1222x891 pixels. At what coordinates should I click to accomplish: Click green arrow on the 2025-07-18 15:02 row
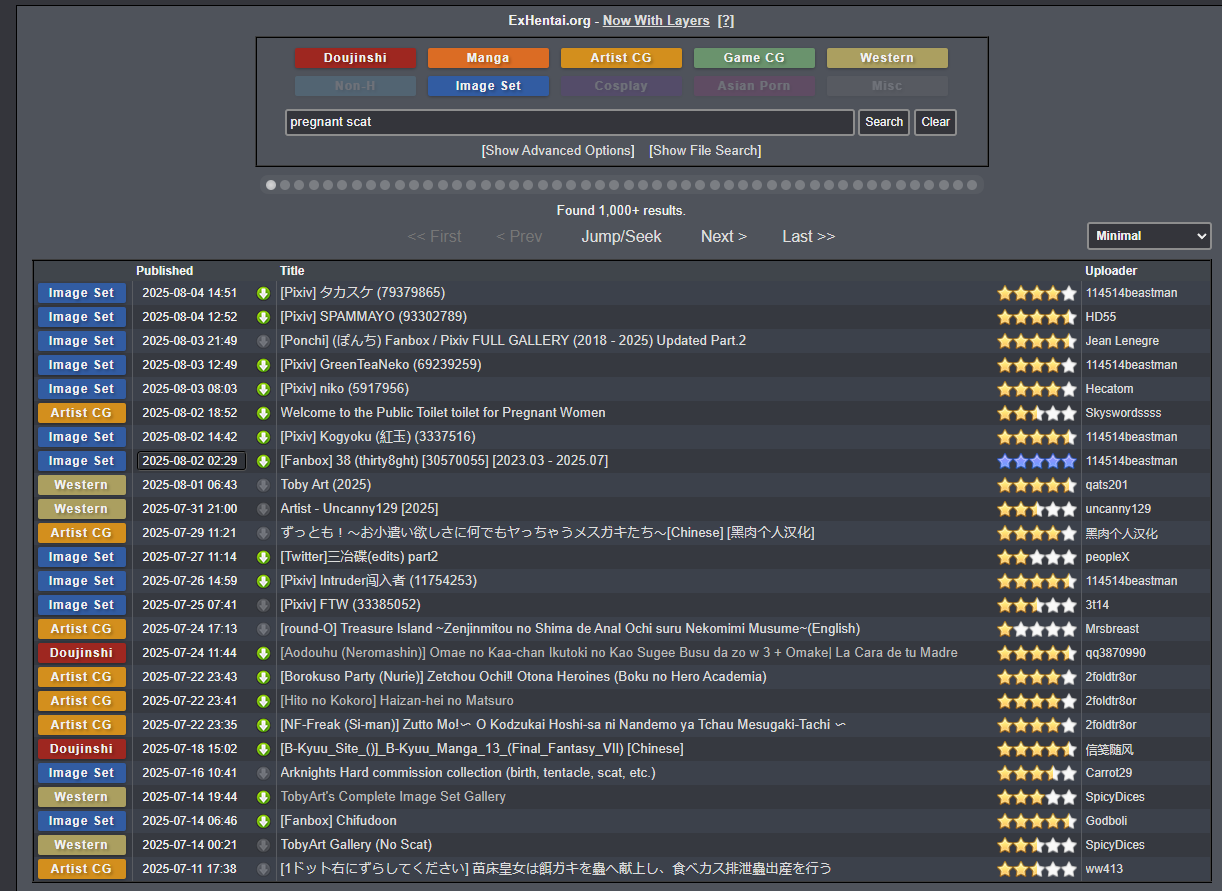264,749
